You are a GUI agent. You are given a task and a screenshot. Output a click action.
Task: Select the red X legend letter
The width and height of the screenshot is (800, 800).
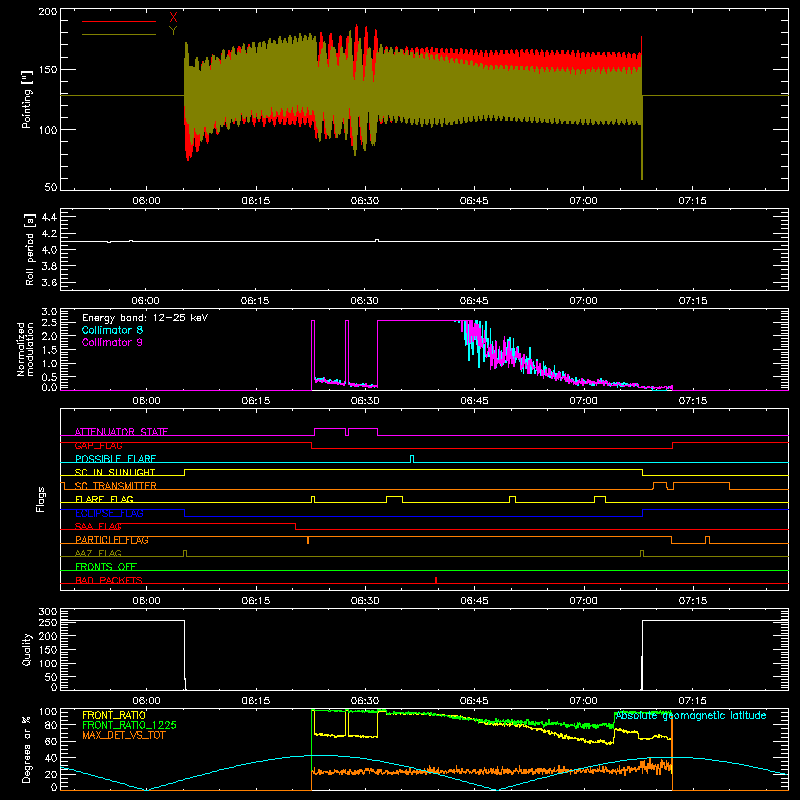tap(173, 18)
